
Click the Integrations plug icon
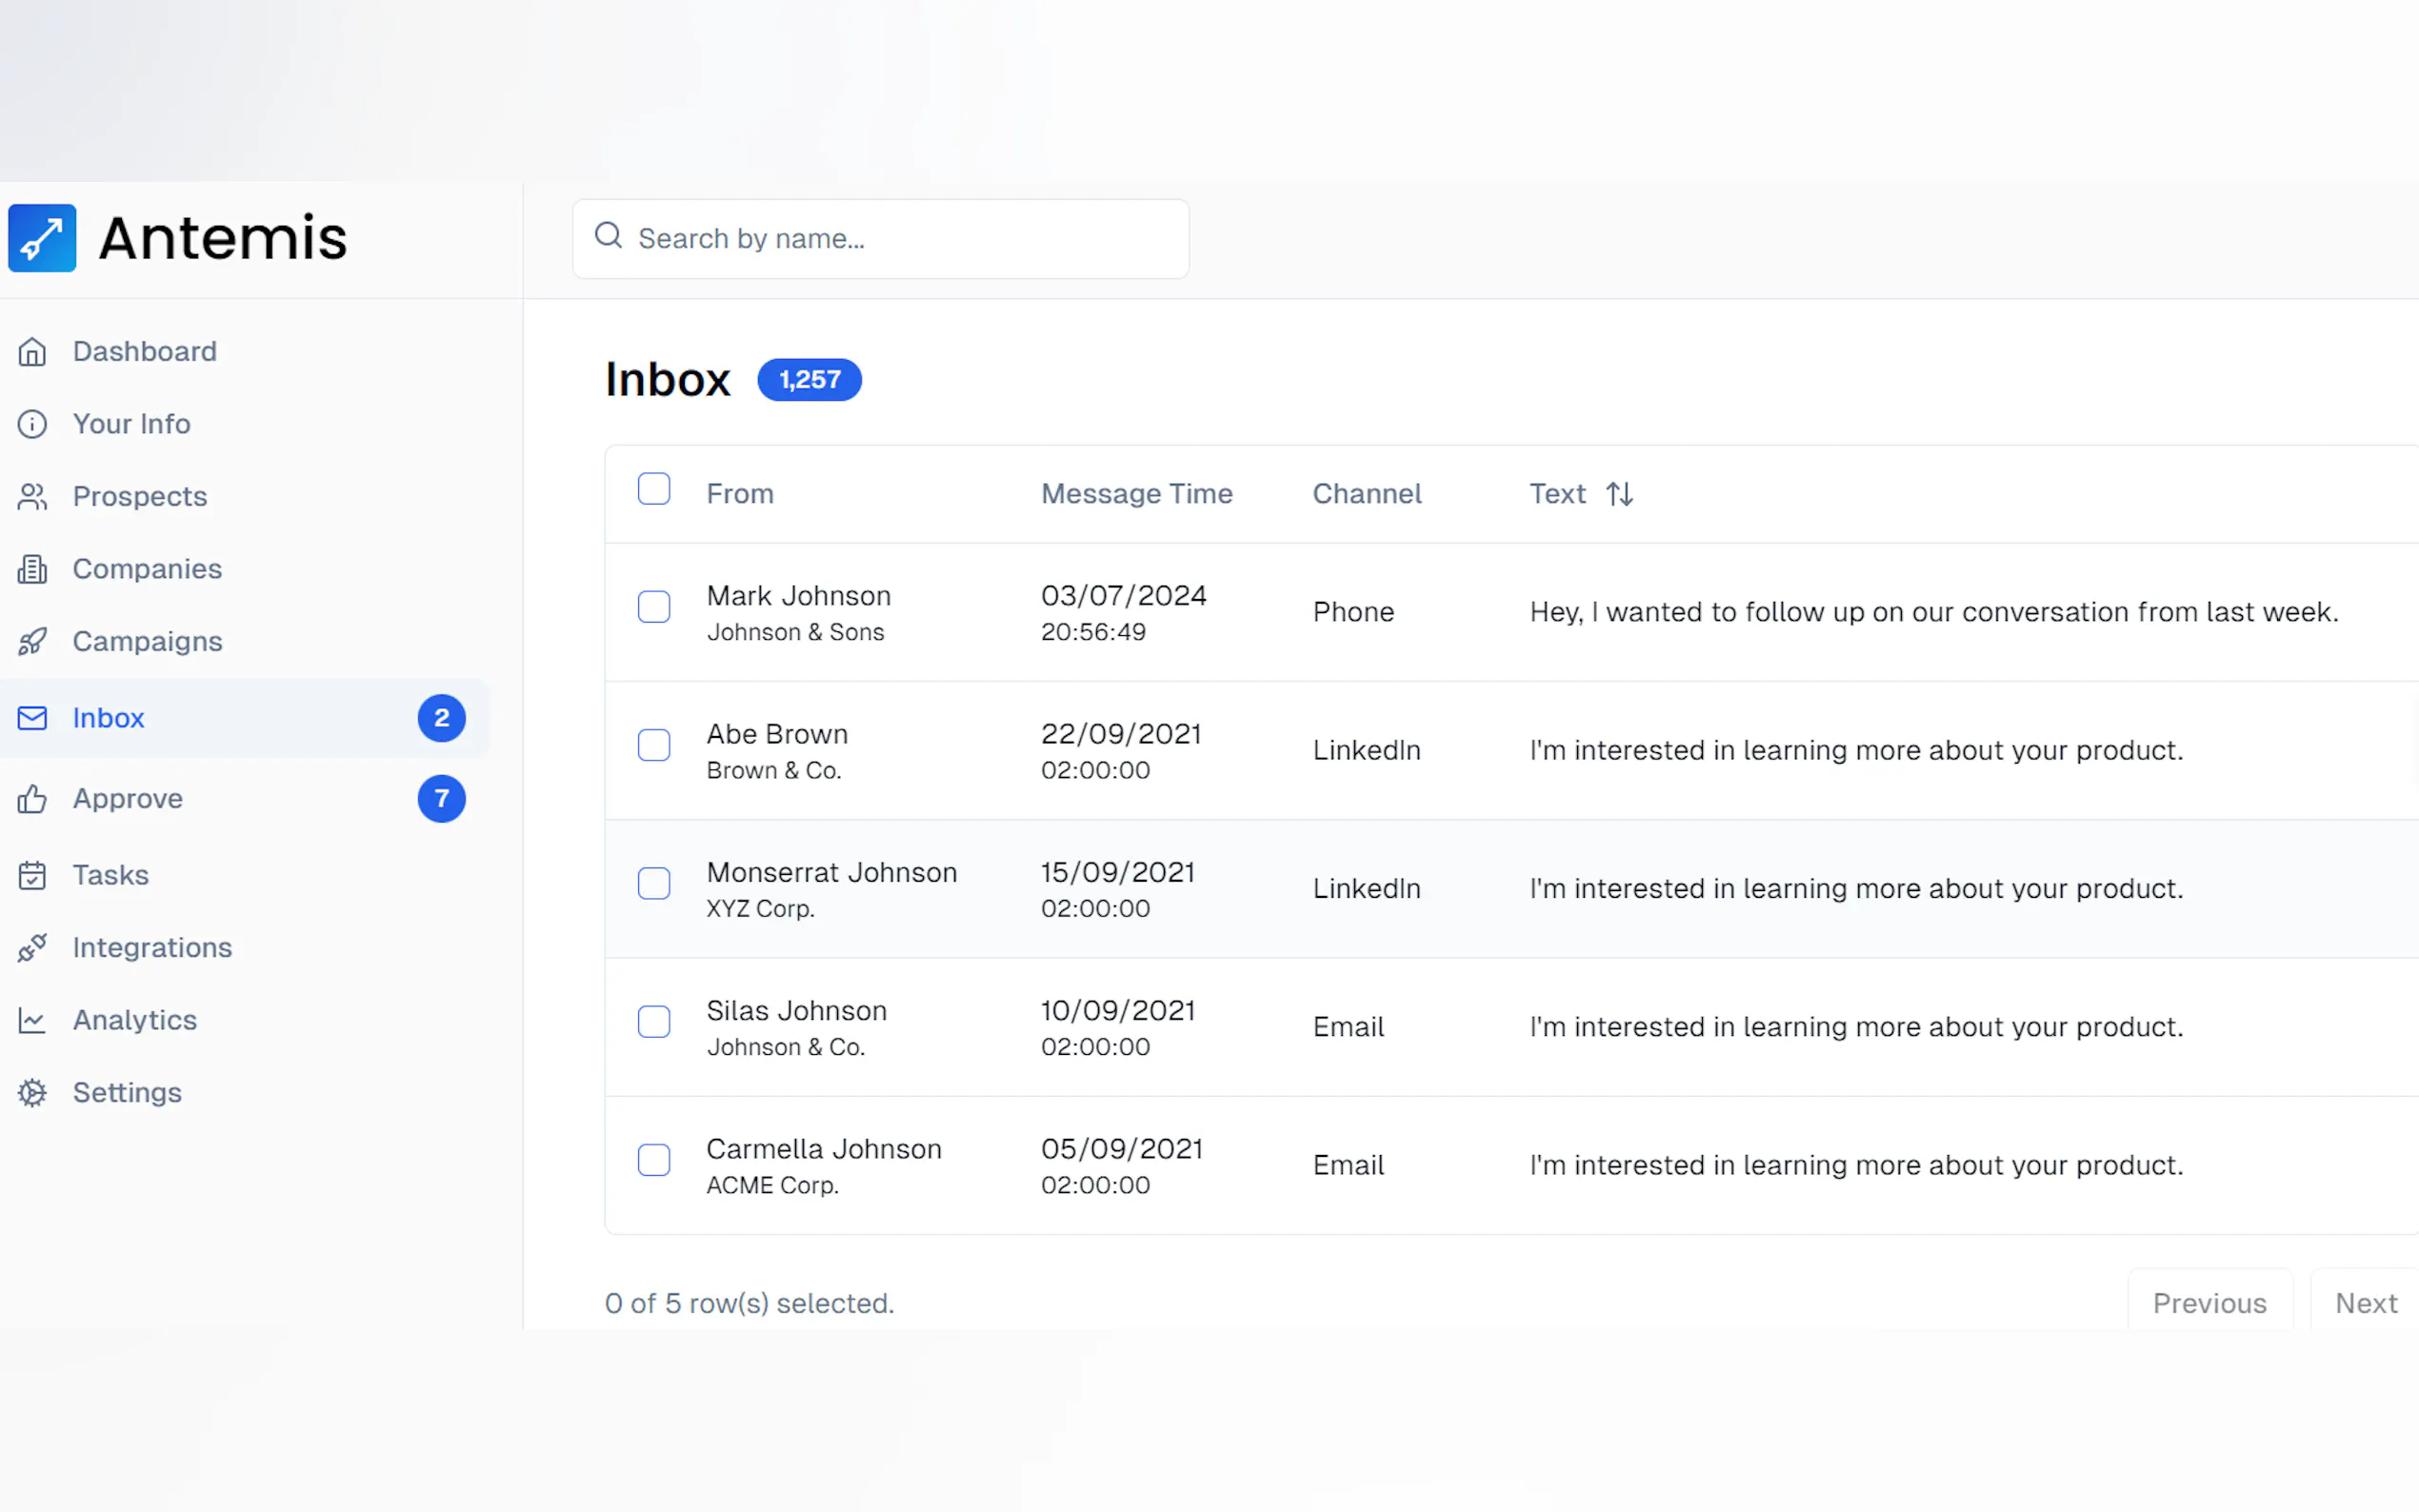(x=32, y=947)
